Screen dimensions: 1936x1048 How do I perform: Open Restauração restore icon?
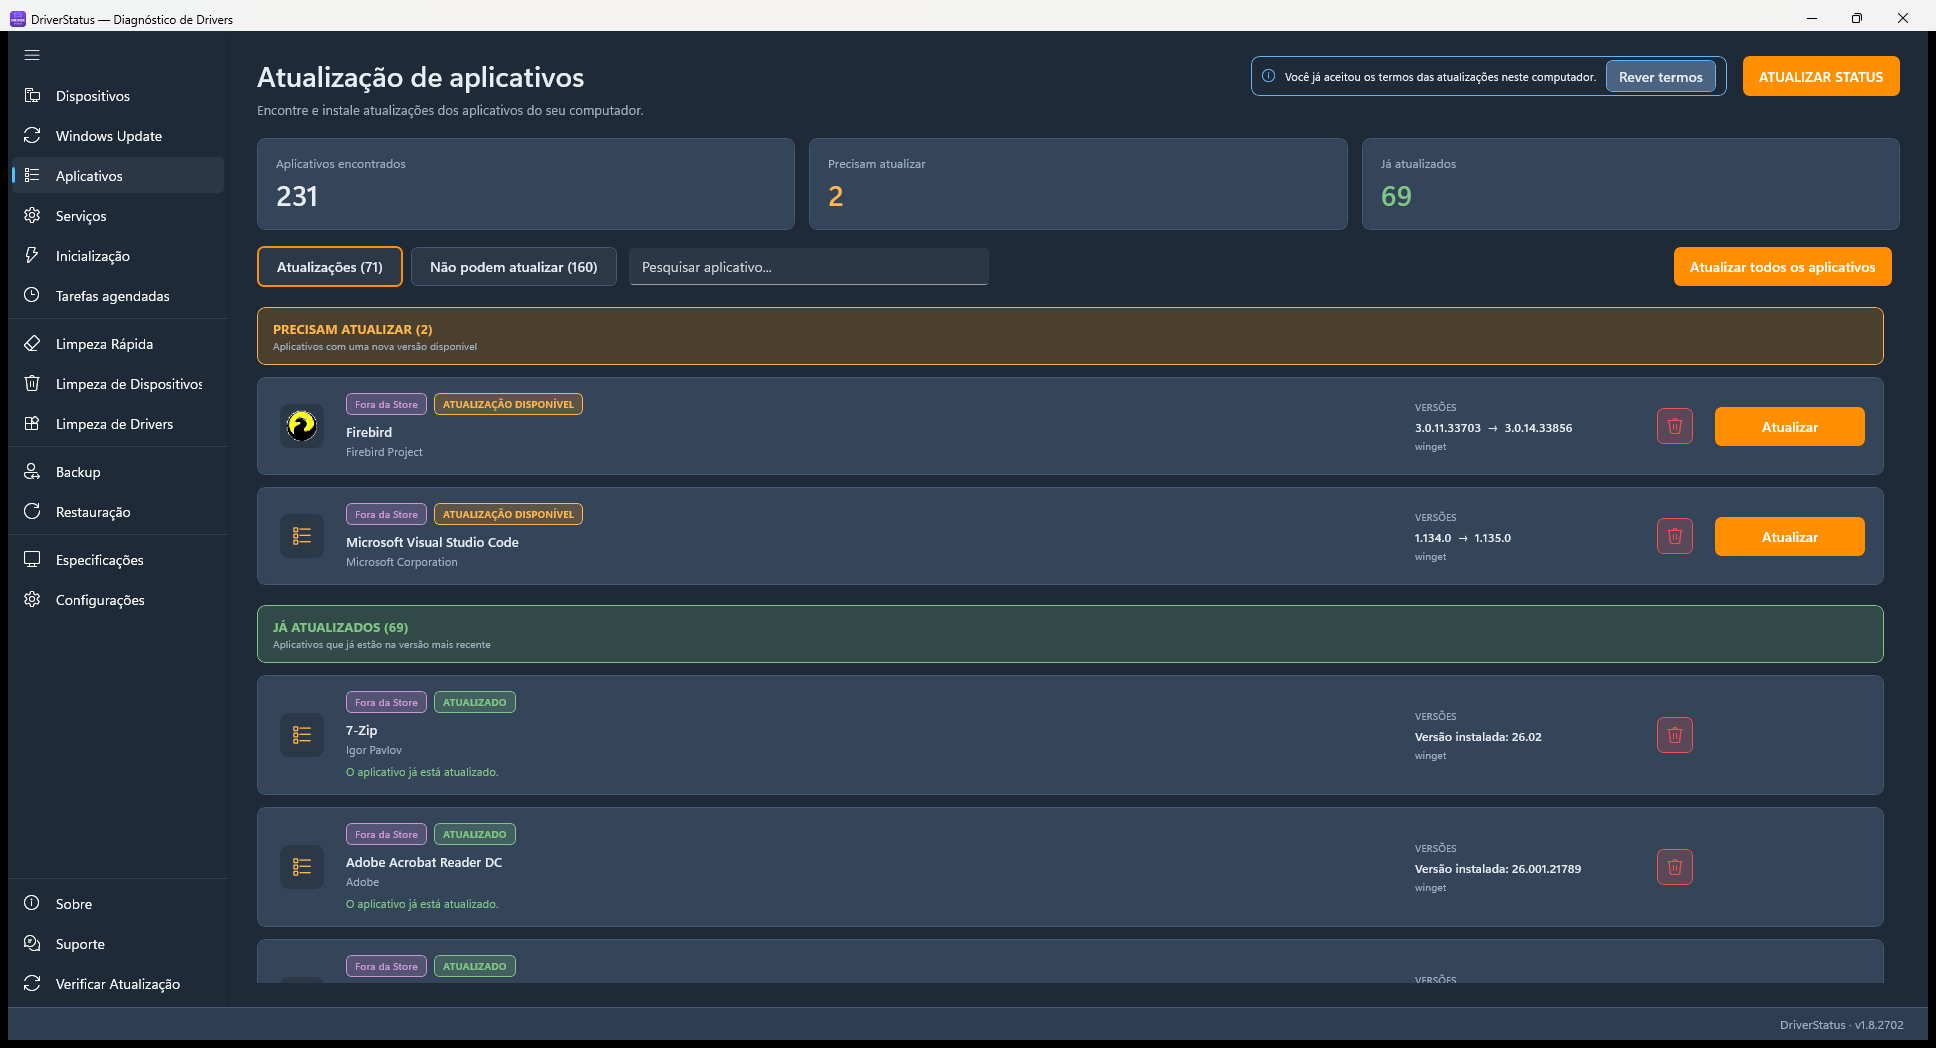[x=32, y=512]
